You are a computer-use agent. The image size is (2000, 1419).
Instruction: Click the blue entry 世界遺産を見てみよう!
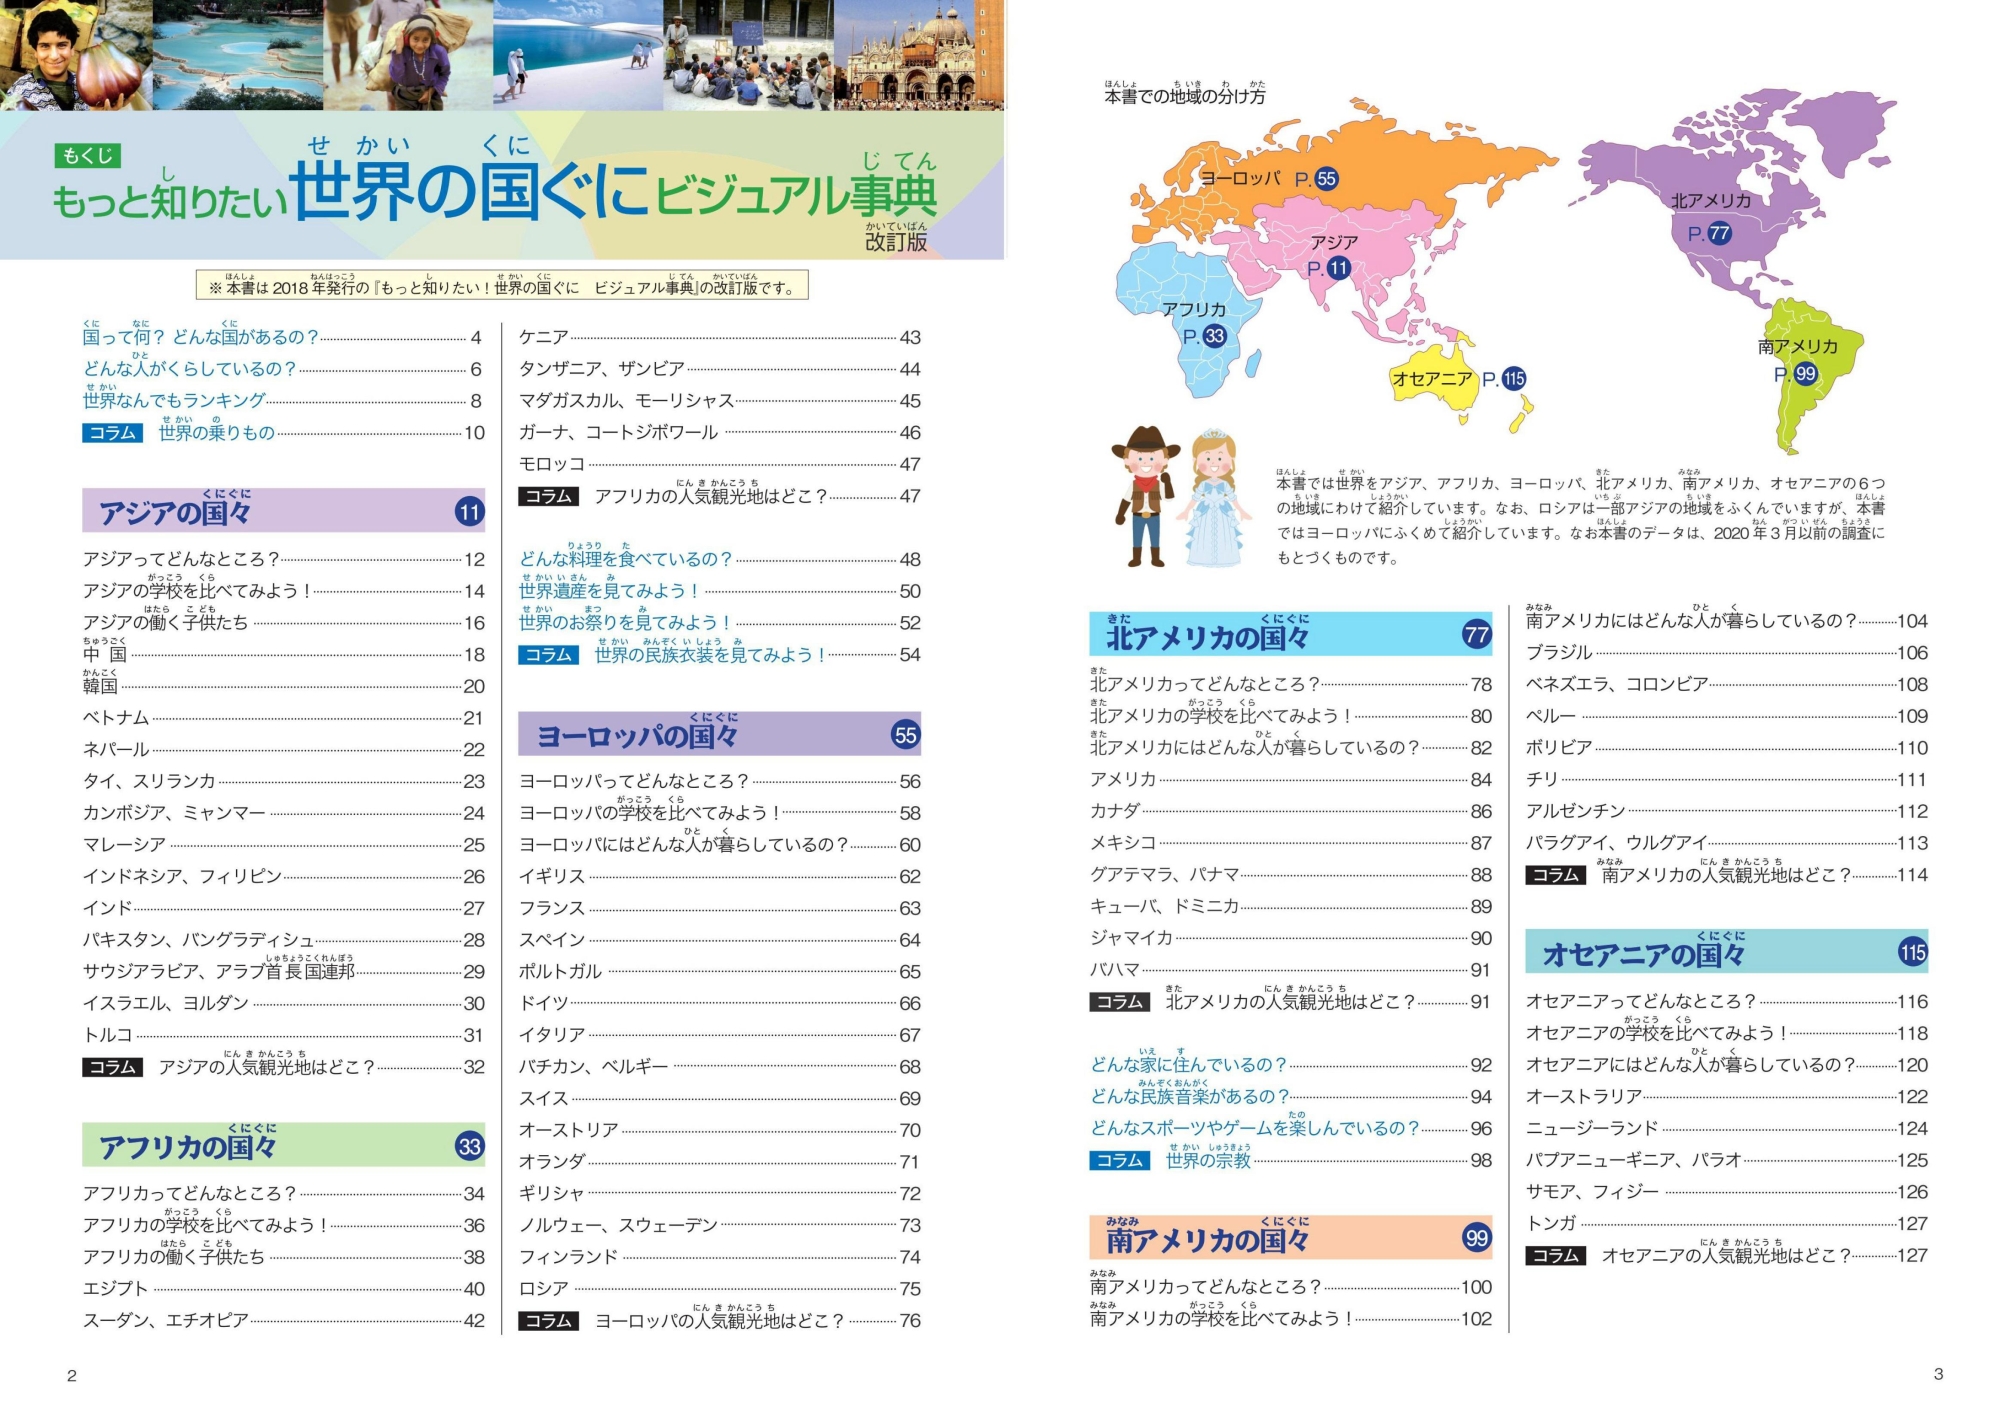(x=719, y=590)
